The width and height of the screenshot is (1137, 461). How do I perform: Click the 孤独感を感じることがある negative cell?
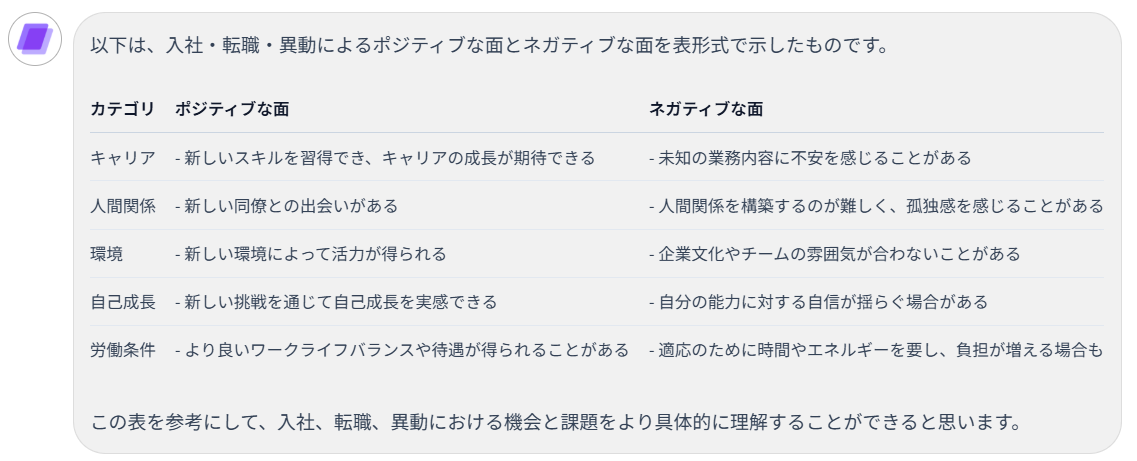(x=876, y=206)
